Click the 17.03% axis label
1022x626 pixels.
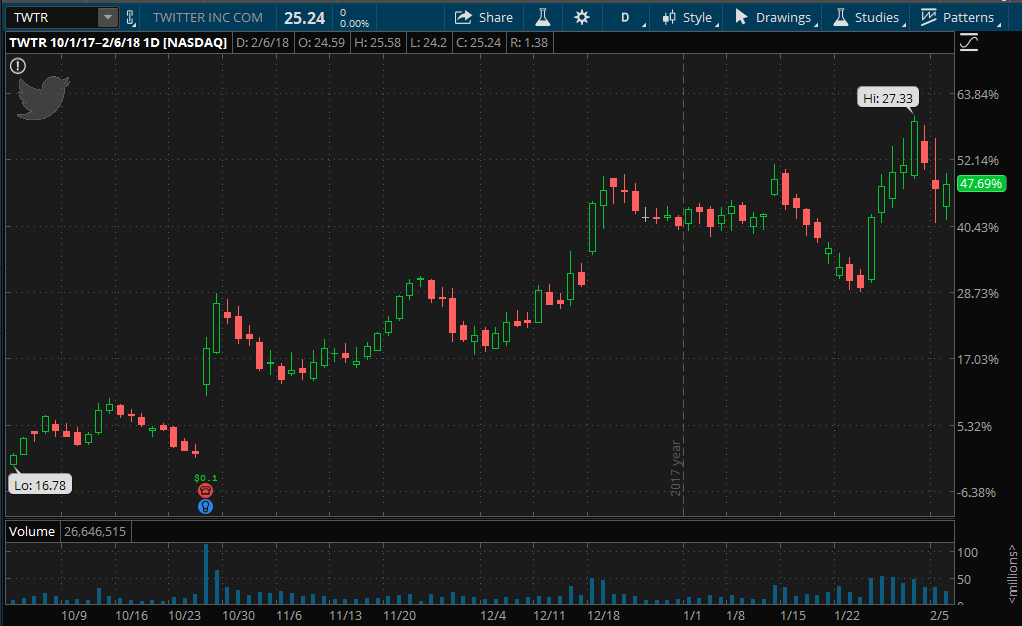[978, 359]
